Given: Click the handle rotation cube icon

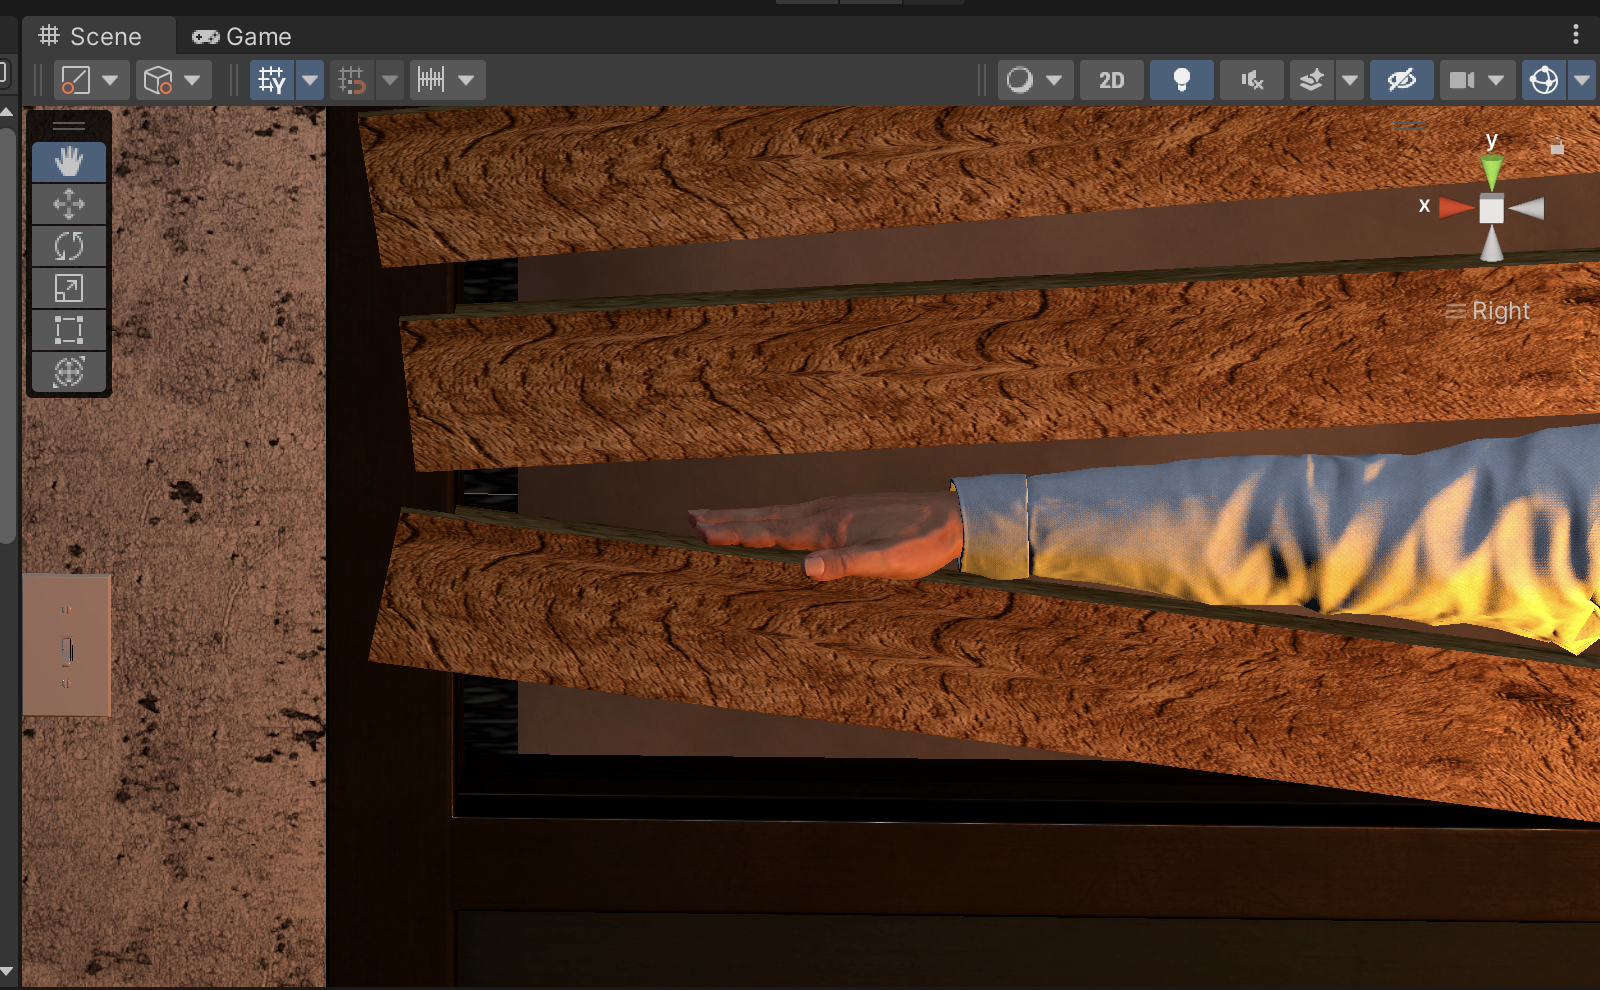Looking at the screenshot, I should (158, 80).
